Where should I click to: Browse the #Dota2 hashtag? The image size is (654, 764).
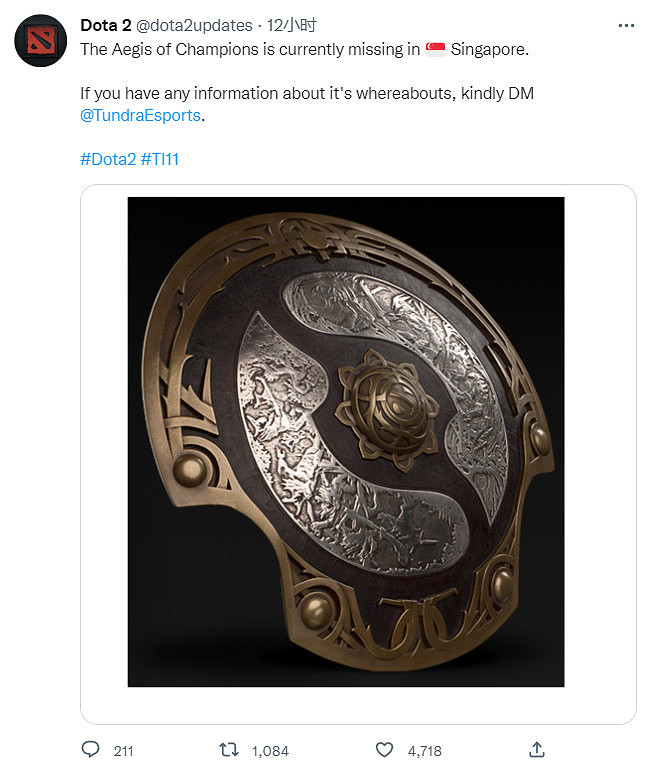(x=108, y=159)
